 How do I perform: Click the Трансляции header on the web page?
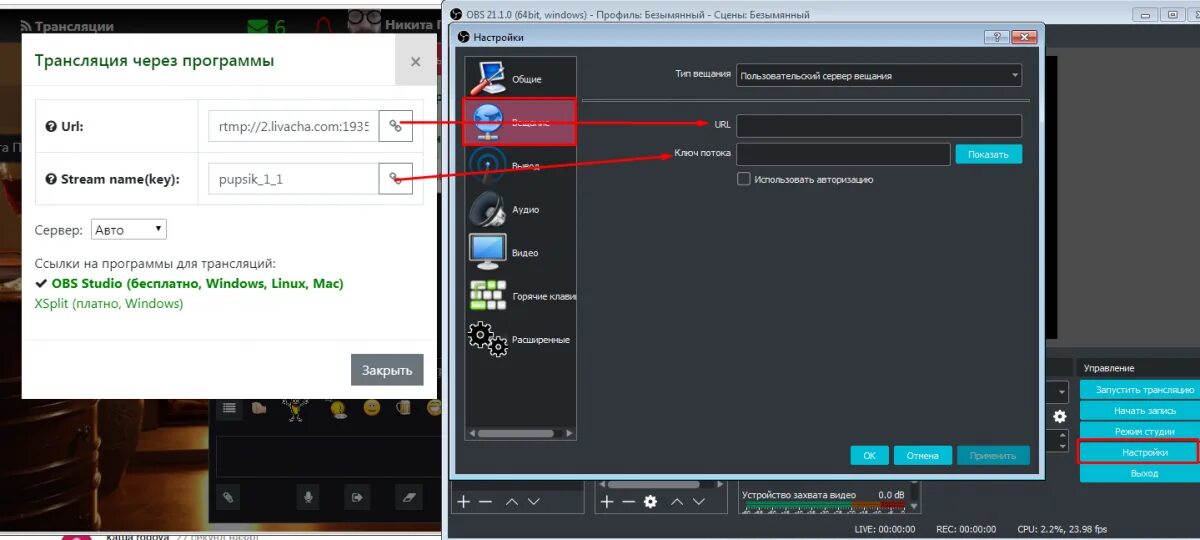tap(75, 27)
